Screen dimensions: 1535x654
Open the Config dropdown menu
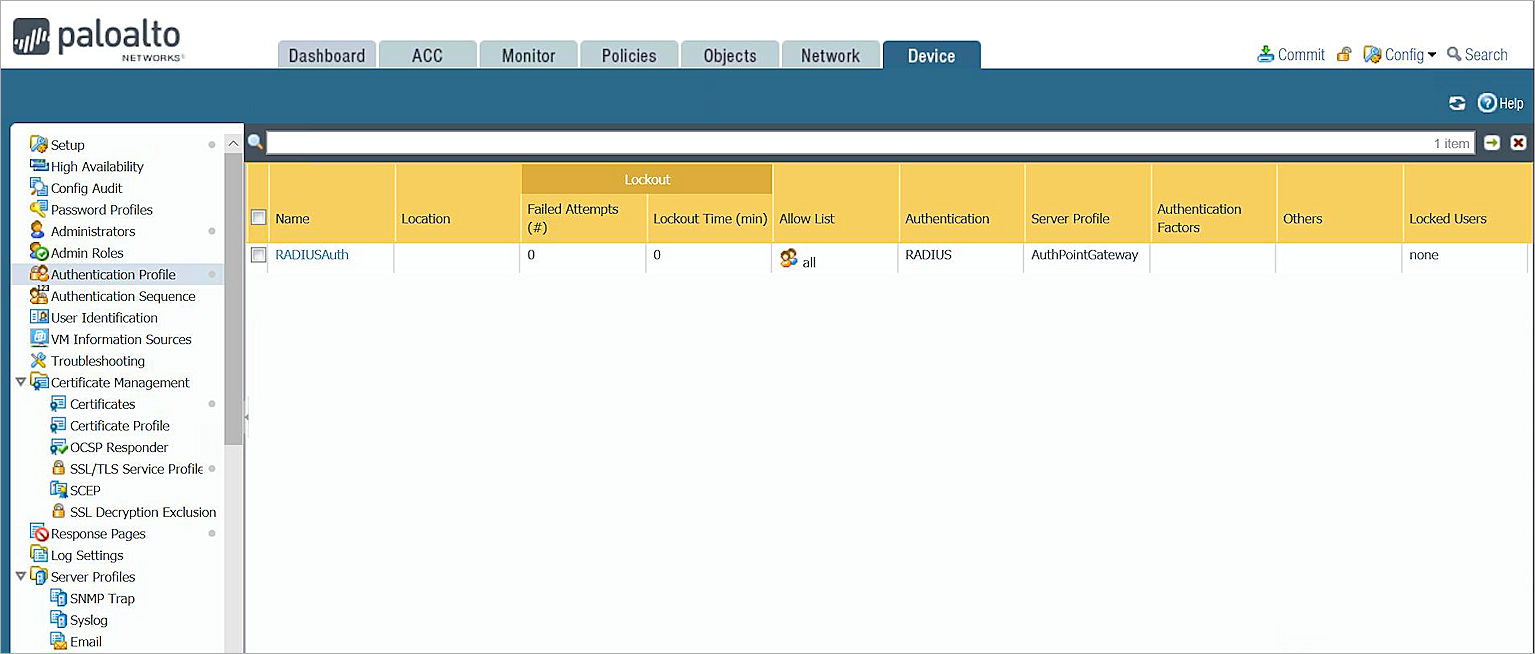tap(1399, 54)
